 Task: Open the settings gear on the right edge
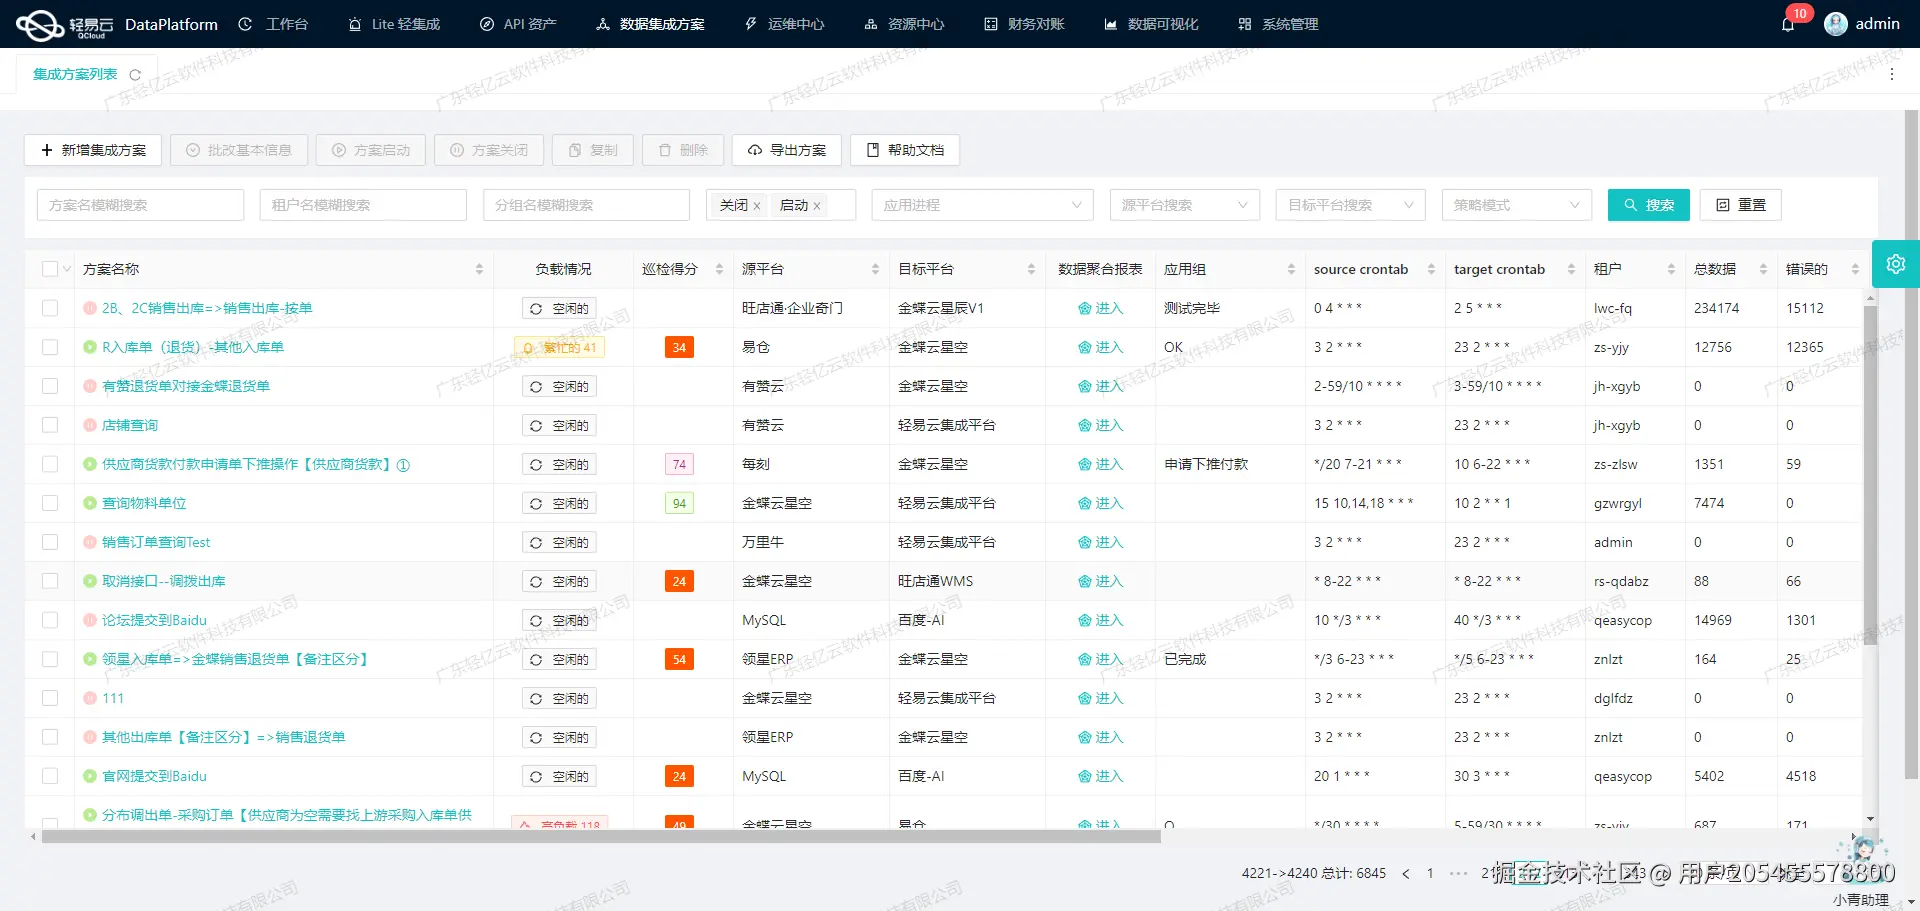(x=1896, y=263)
